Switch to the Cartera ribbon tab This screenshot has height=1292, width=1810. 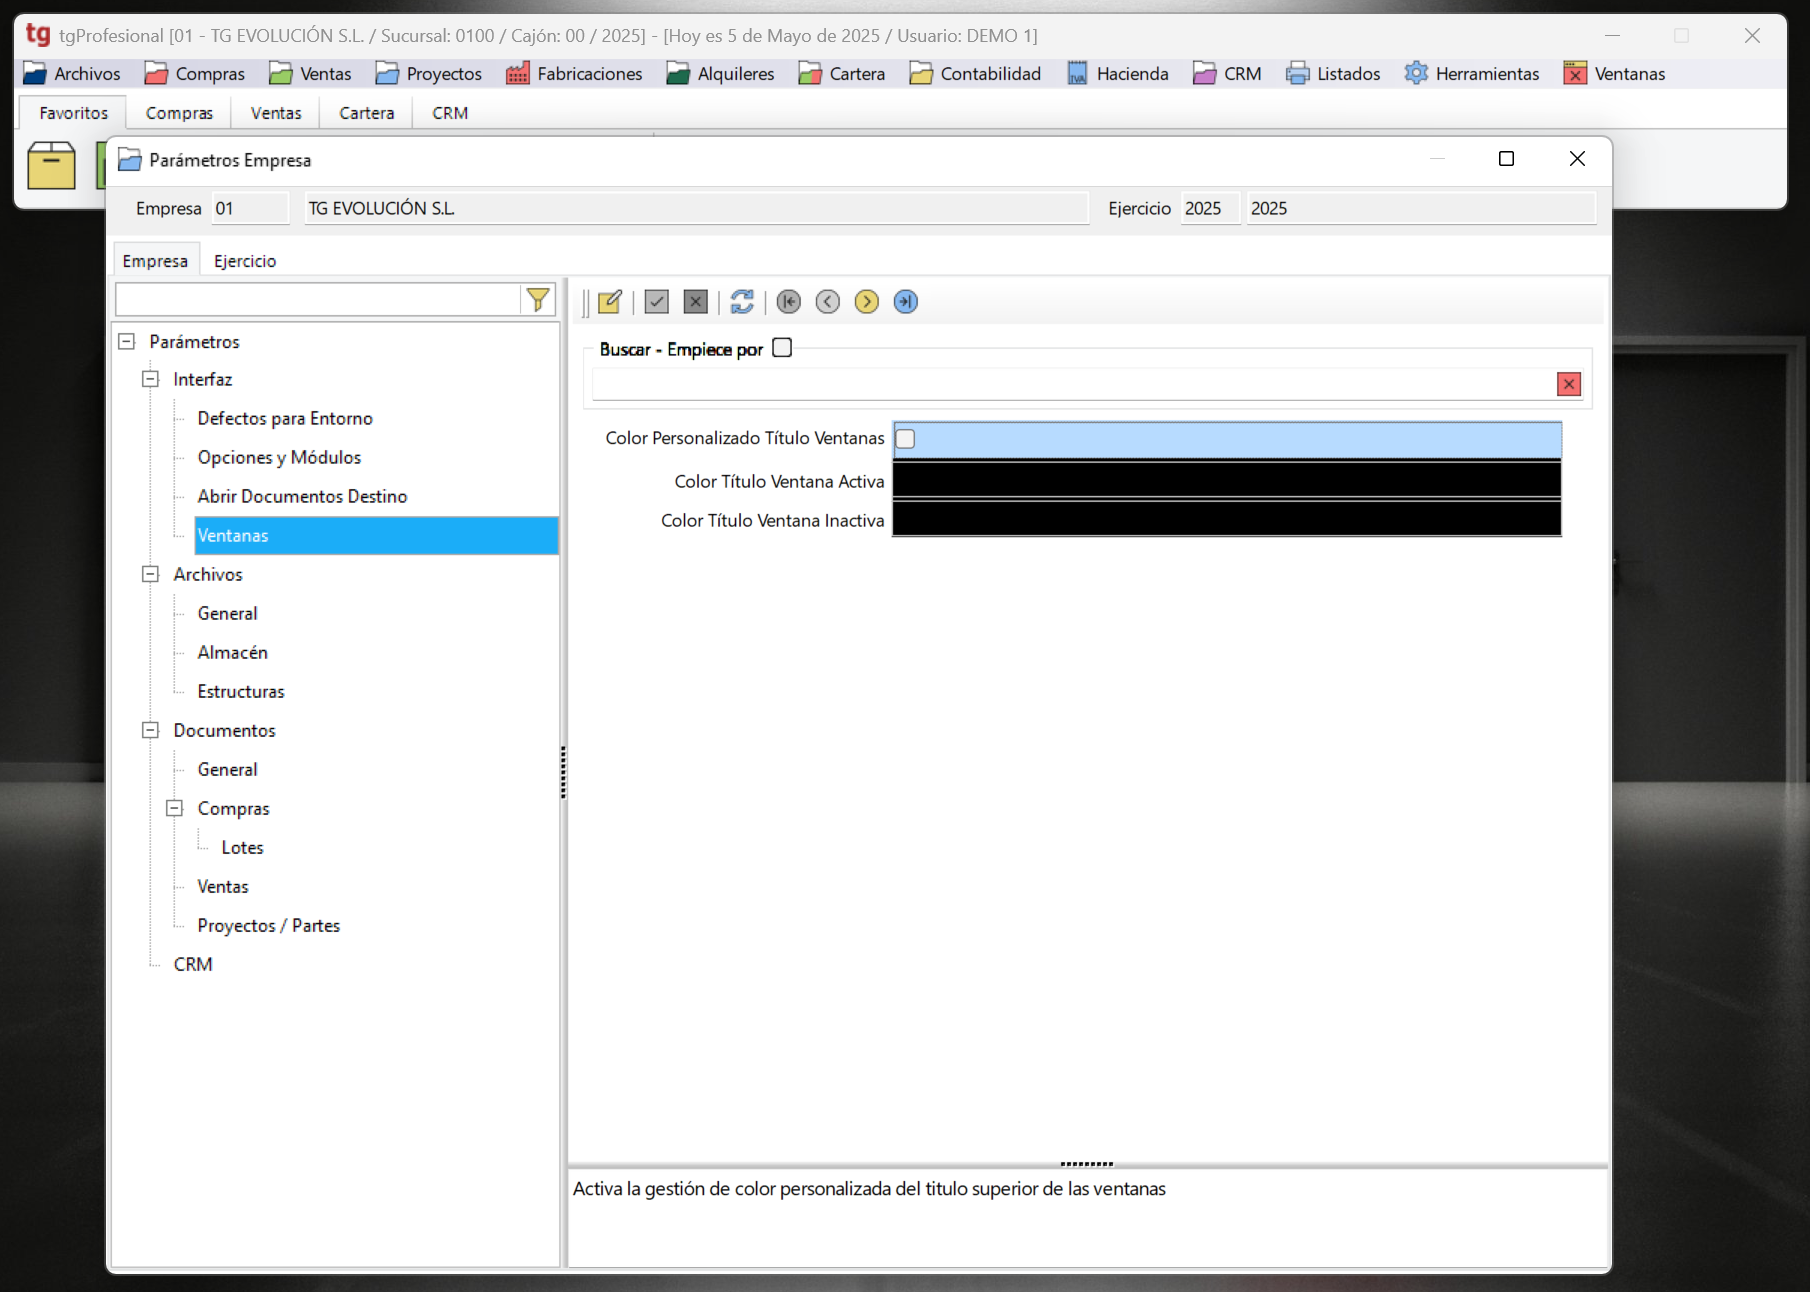pos(367,113)
